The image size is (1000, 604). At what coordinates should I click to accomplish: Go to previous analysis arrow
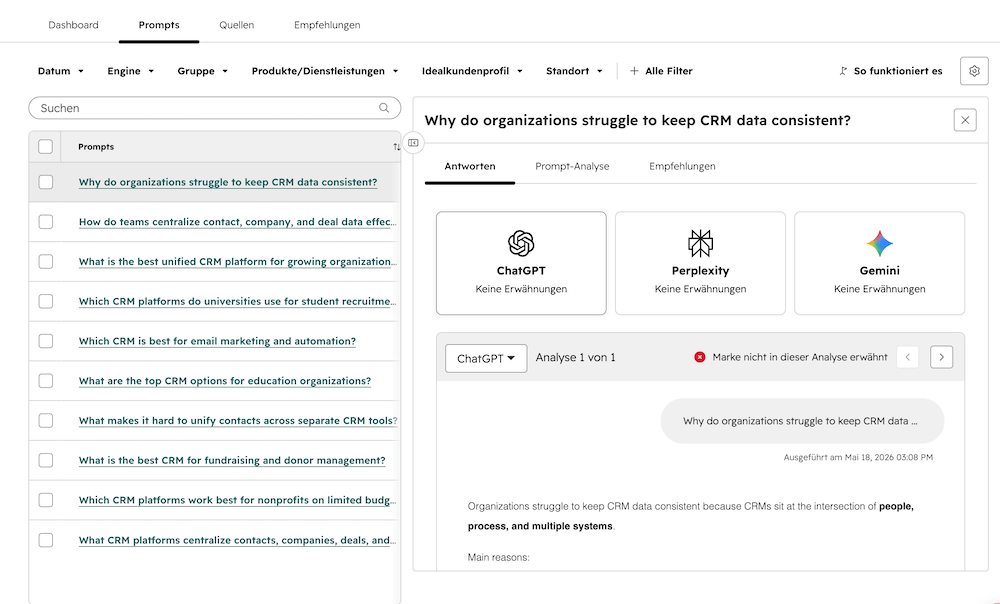(908, 357)
